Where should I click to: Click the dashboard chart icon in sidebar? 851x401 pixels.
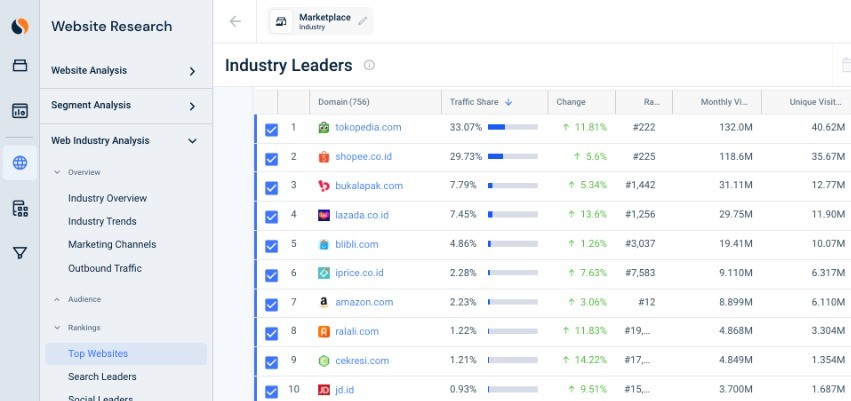tap(20, 111)
